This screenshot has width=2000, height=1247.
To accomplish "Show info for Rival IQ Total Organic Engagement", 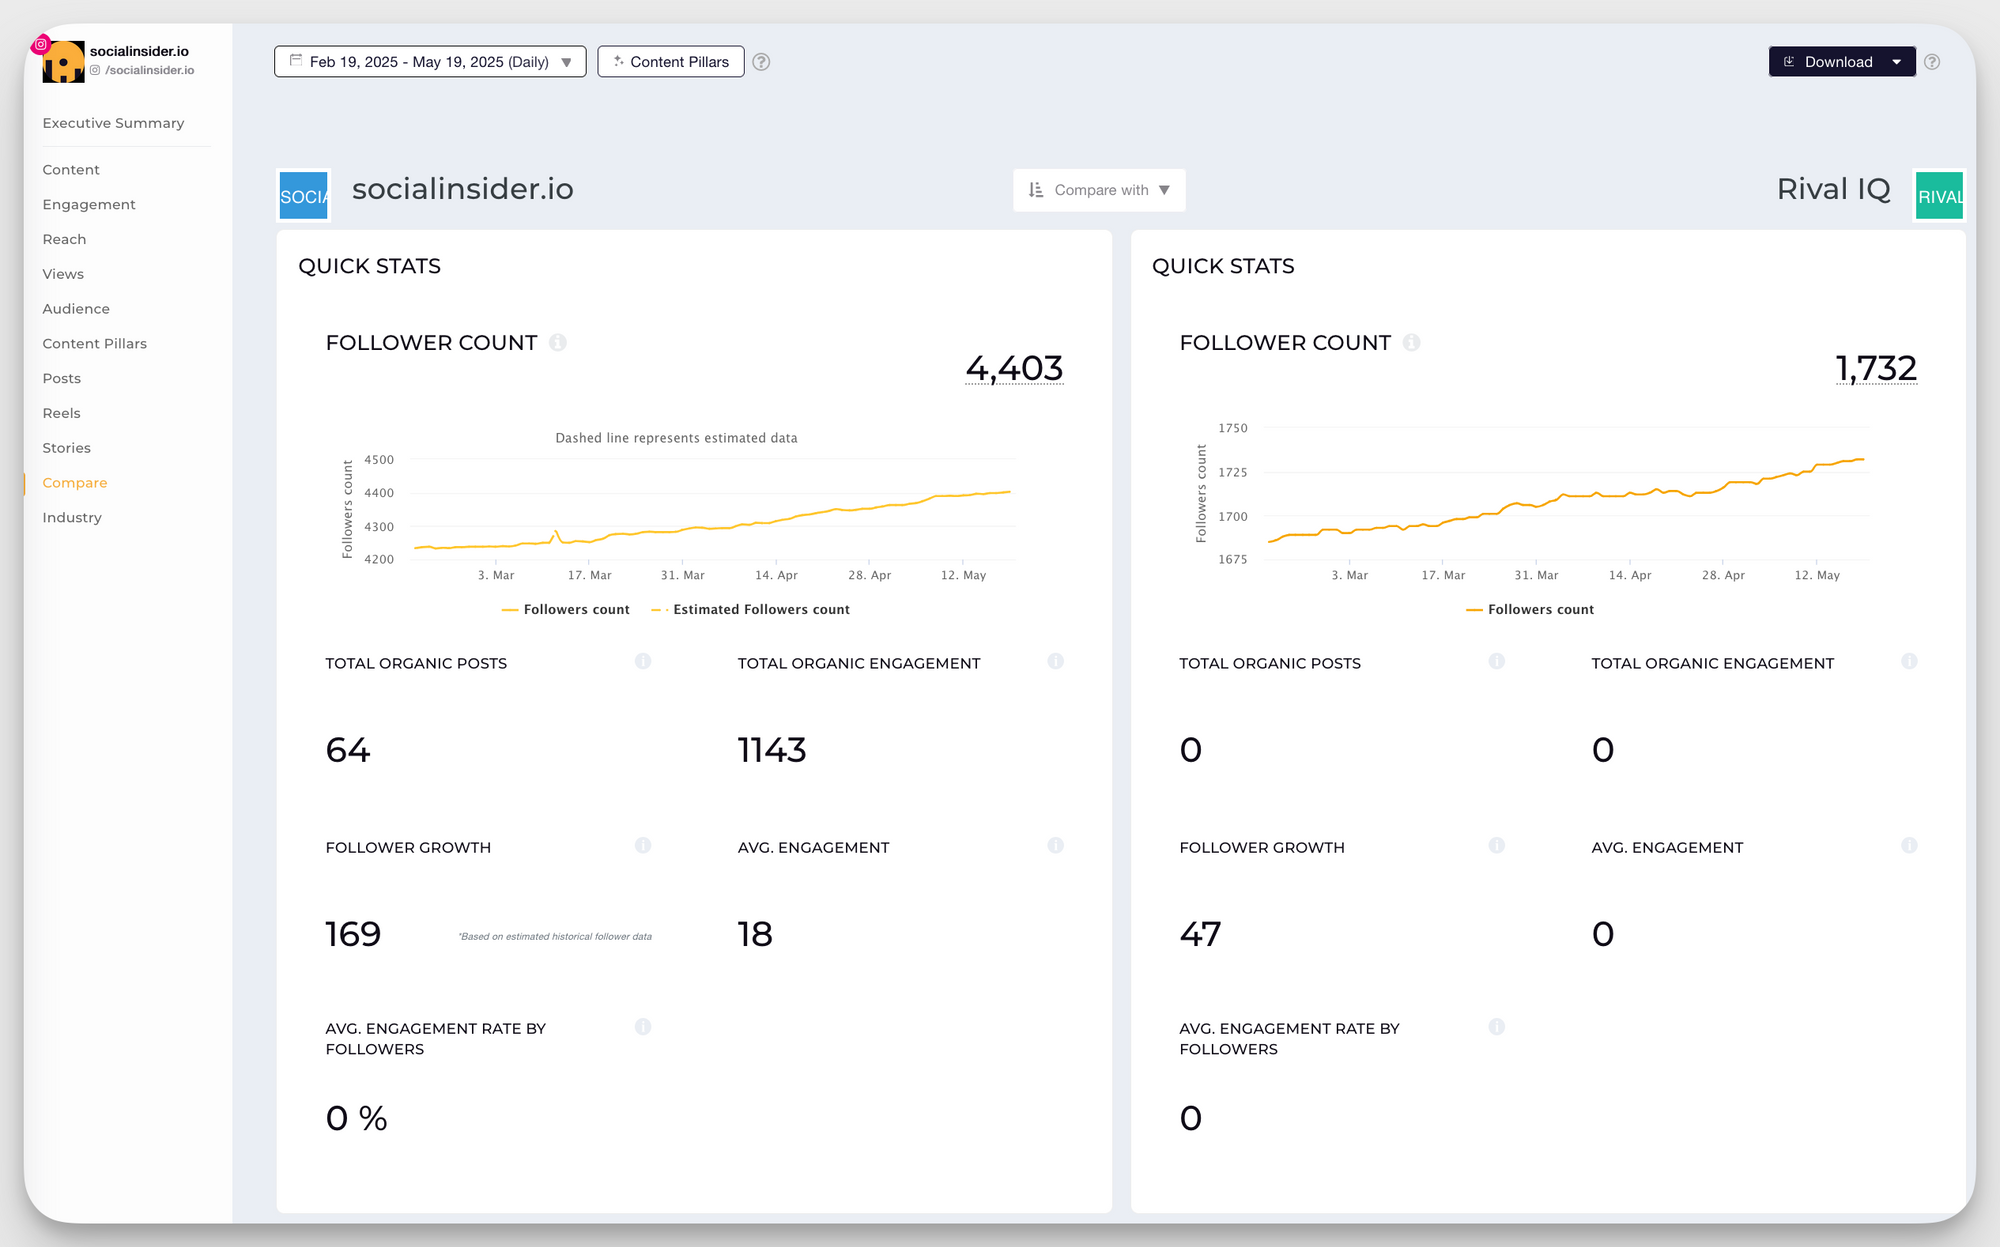I will tap(1909, 661).
